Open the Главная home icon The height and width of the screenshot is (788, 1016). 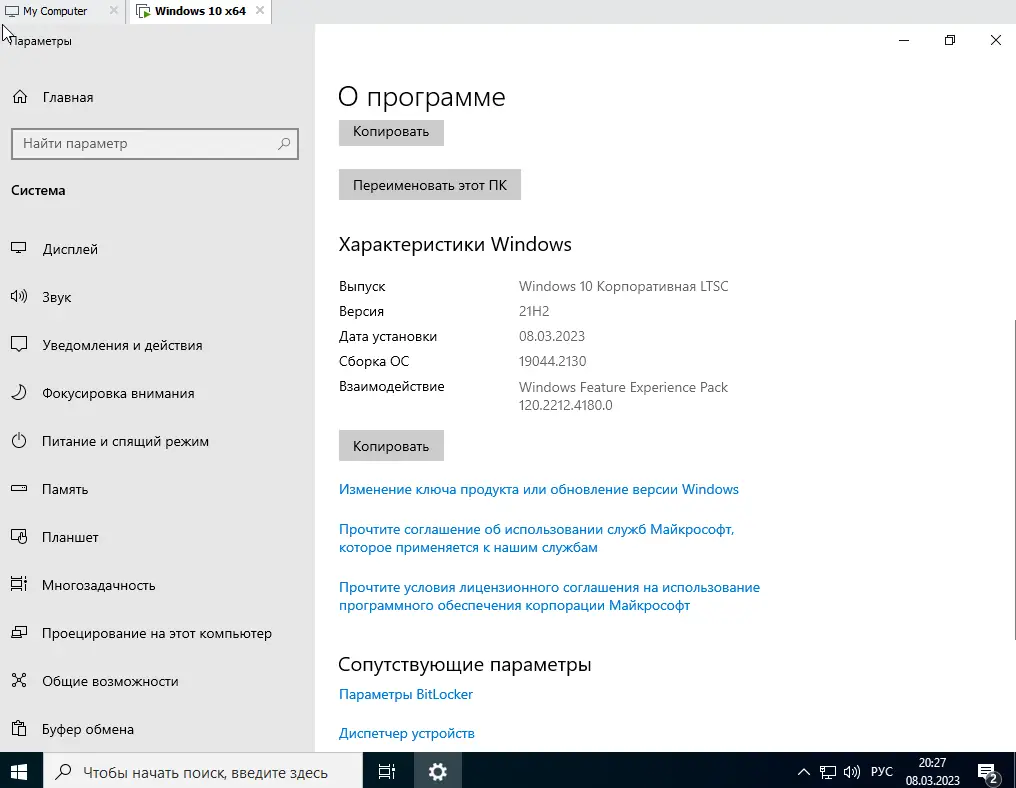[20, 97]
